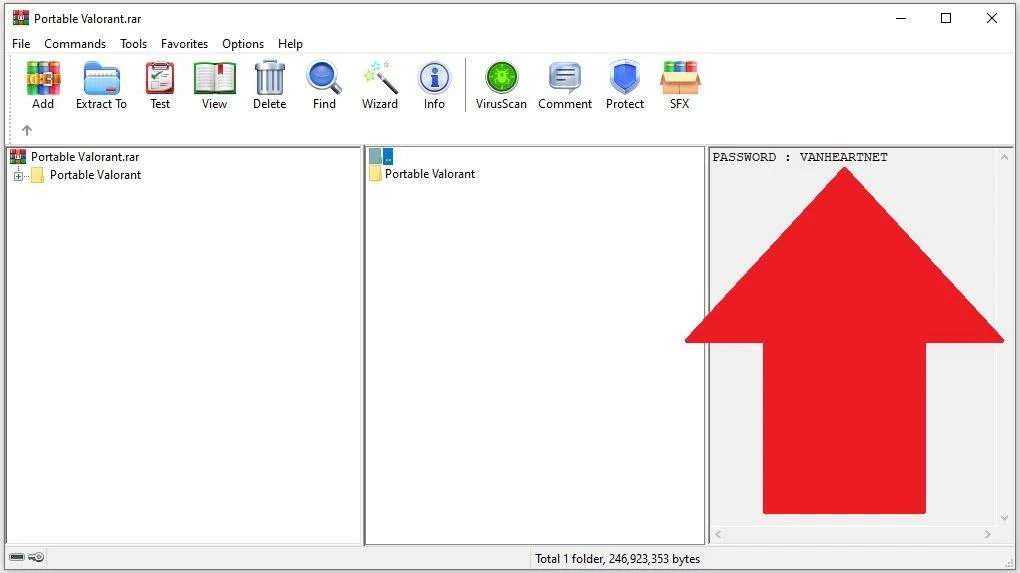Close the WinRAR window

(x=991, y=18)
